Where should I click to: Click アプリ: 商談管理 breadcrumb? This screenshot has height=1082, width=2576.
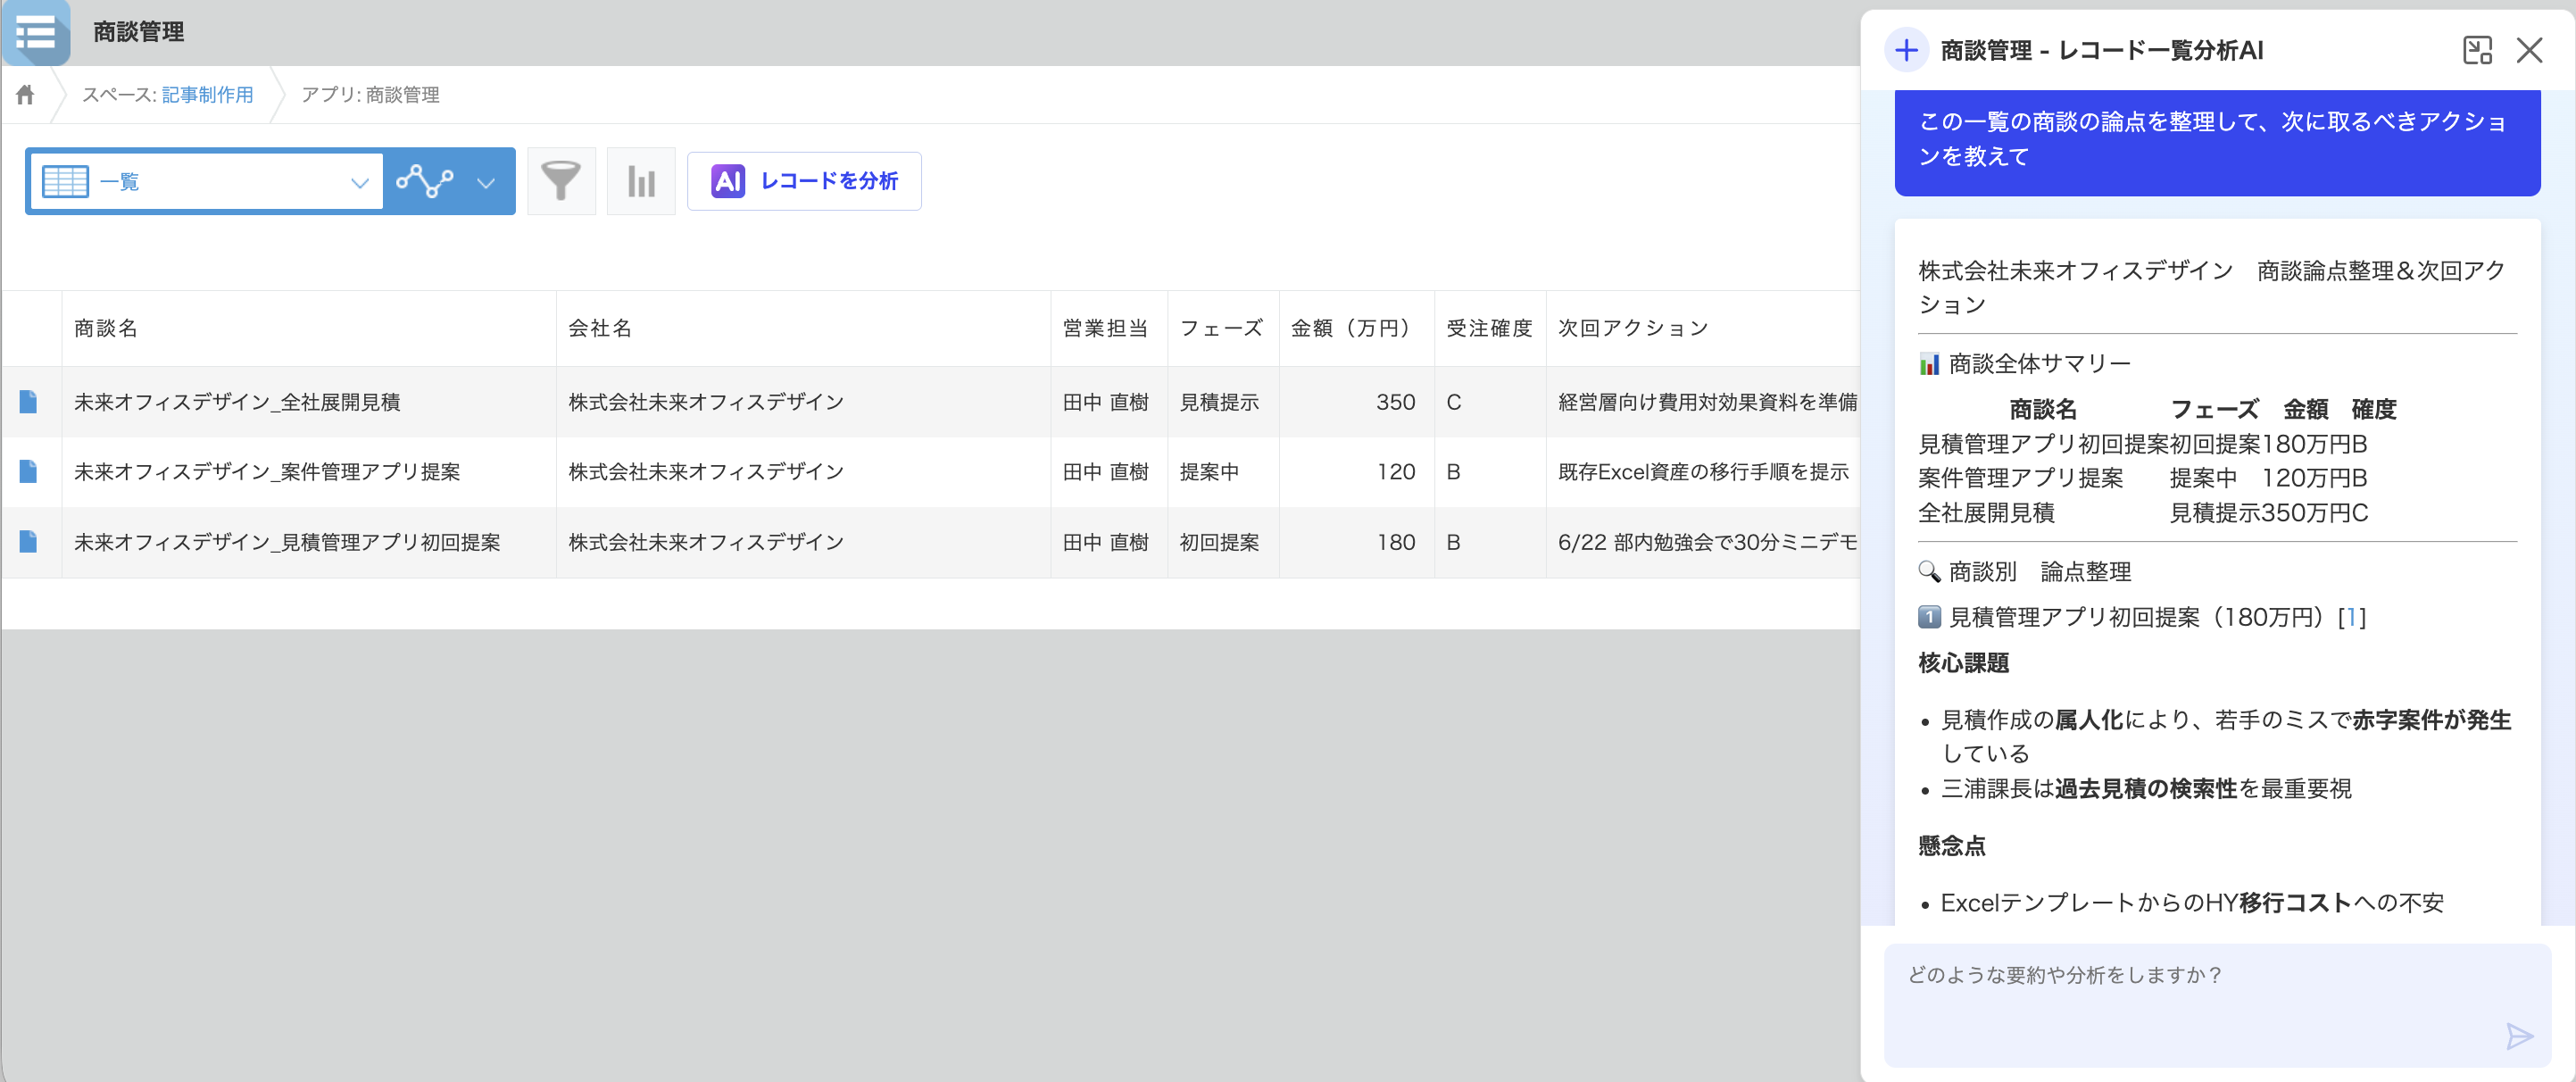coord(370,95)
